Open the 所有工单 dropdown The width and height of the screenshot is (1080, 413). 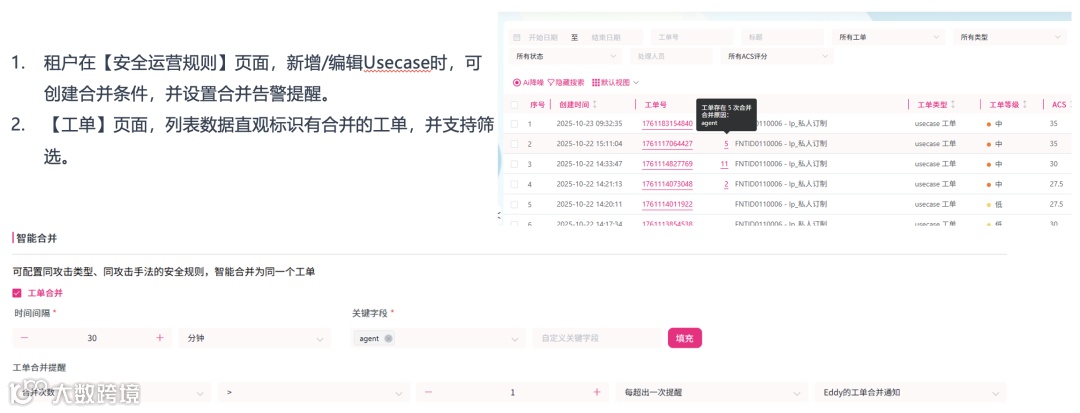[889, 37]
